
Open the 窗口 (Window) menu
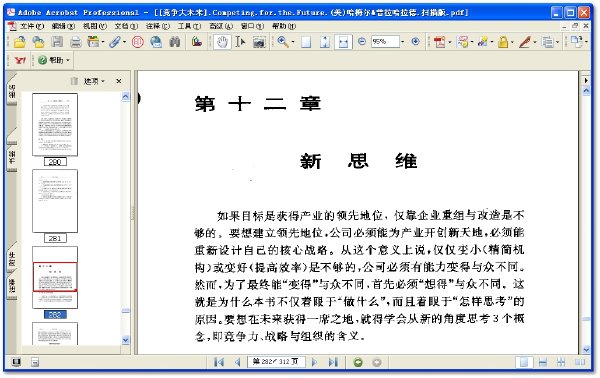pos(252,26)
